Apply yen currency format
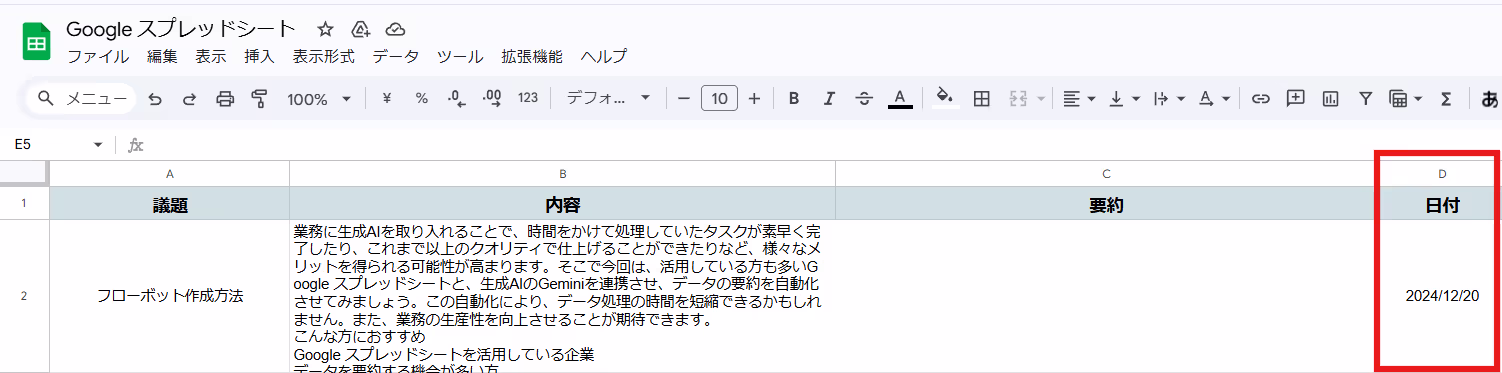 386,98
